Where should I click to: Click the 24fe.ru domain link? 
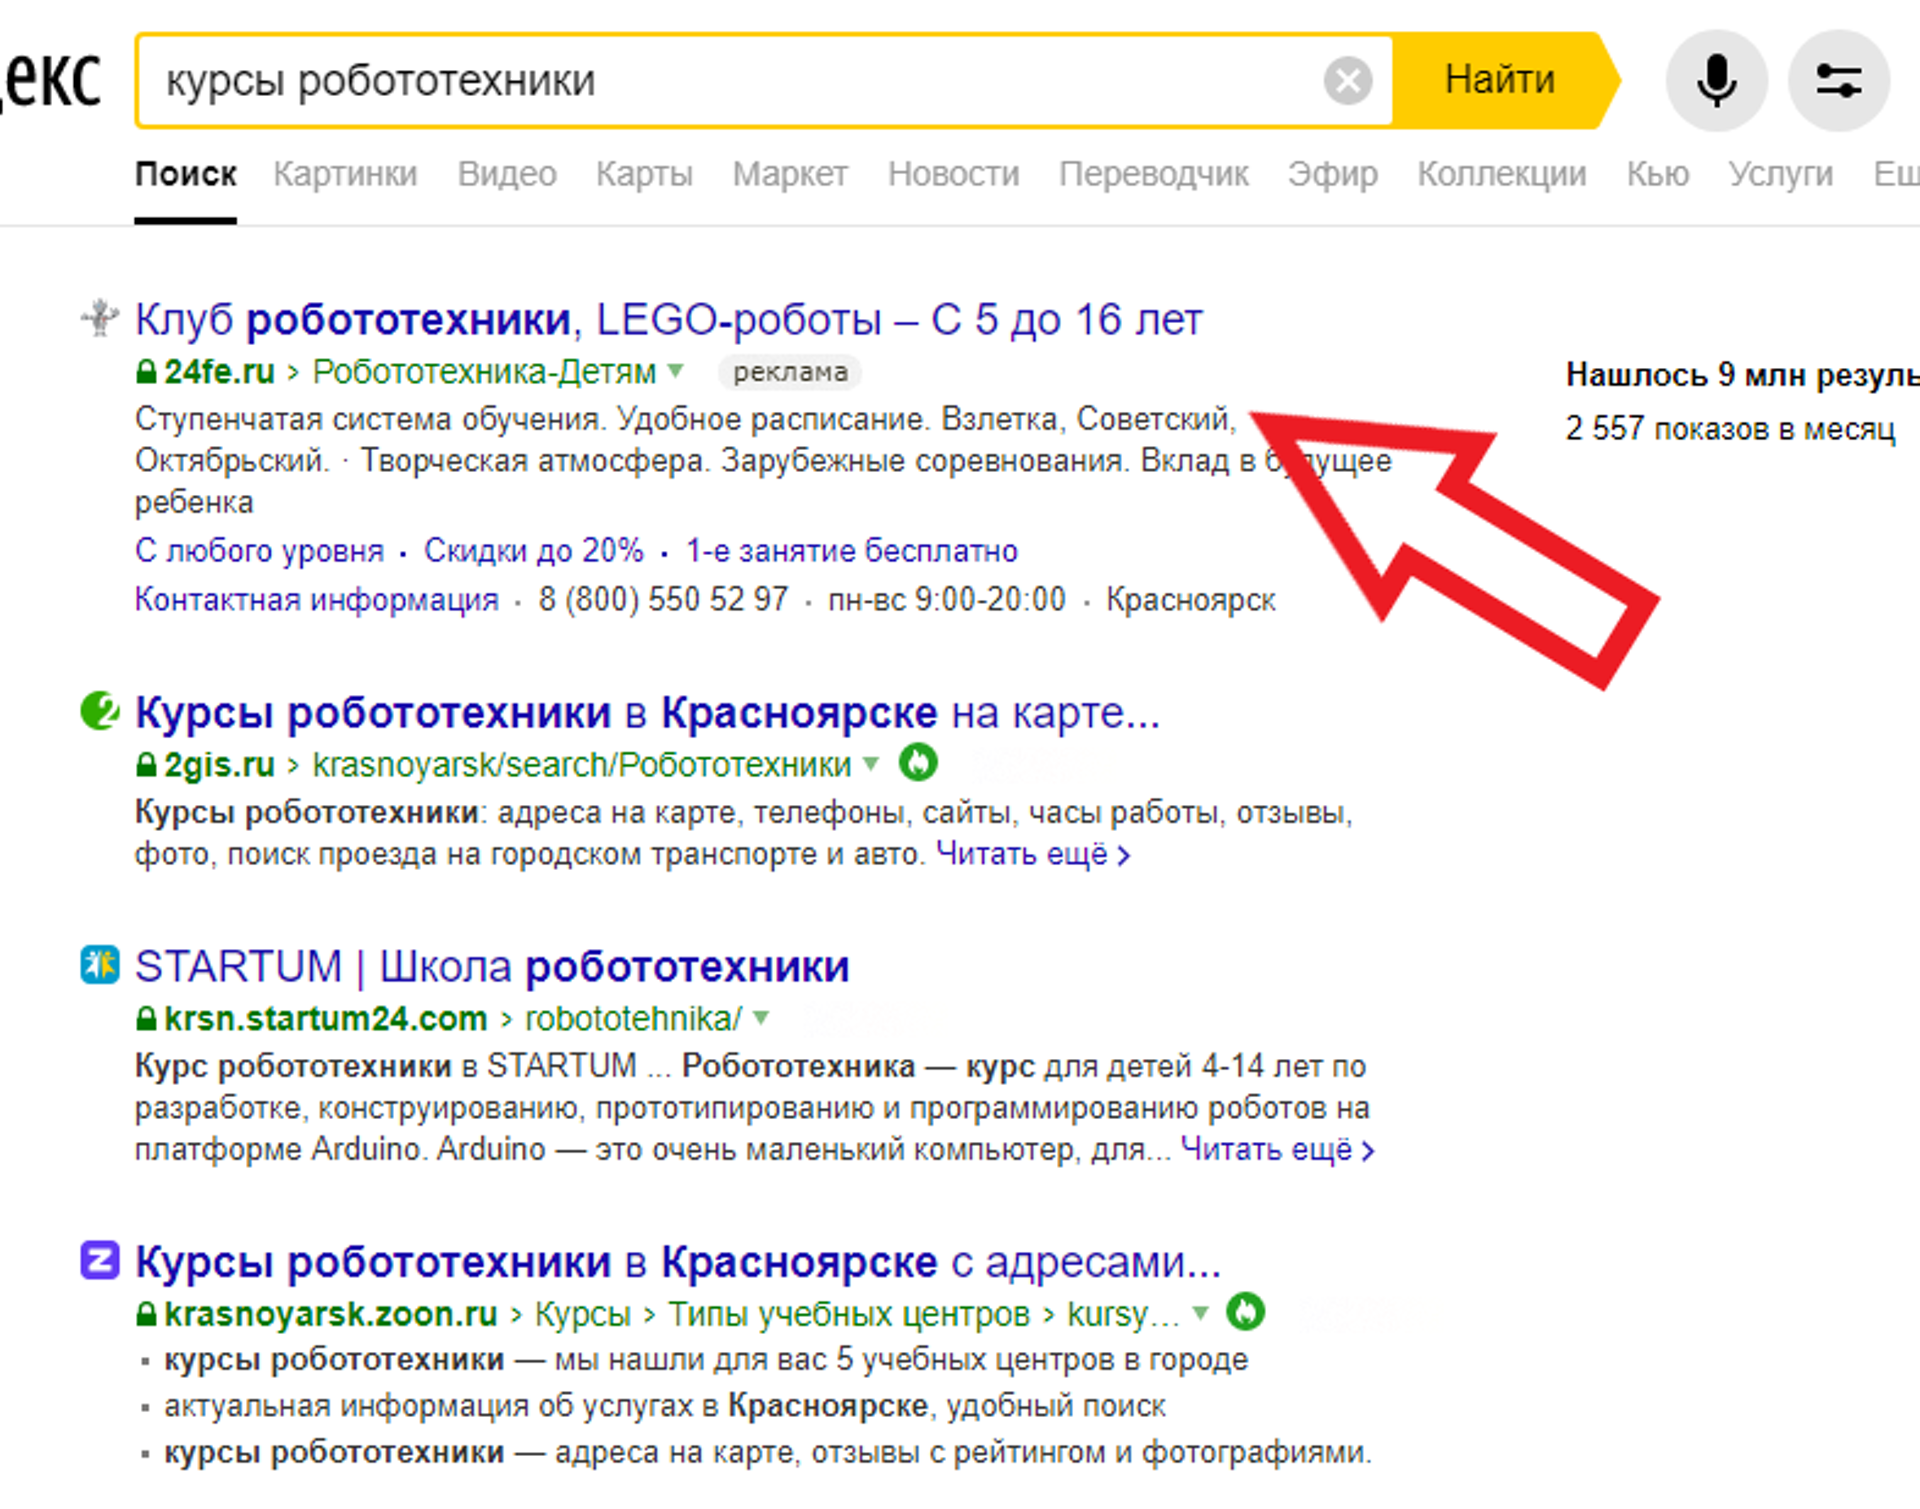(219, 372)
